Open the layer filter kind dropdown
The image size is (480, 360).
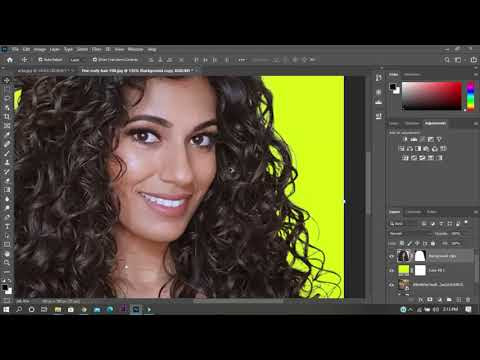tap(404, 224)
